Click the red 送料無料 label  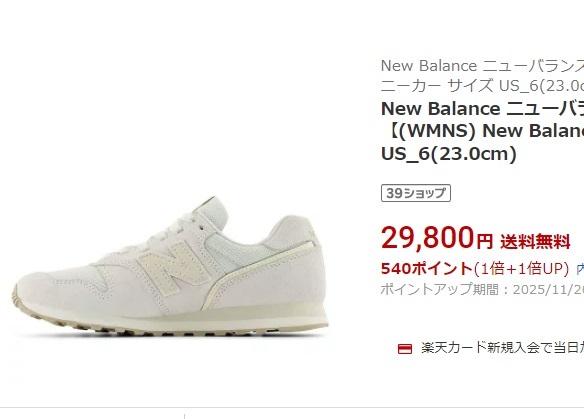[x=535, y=242]
